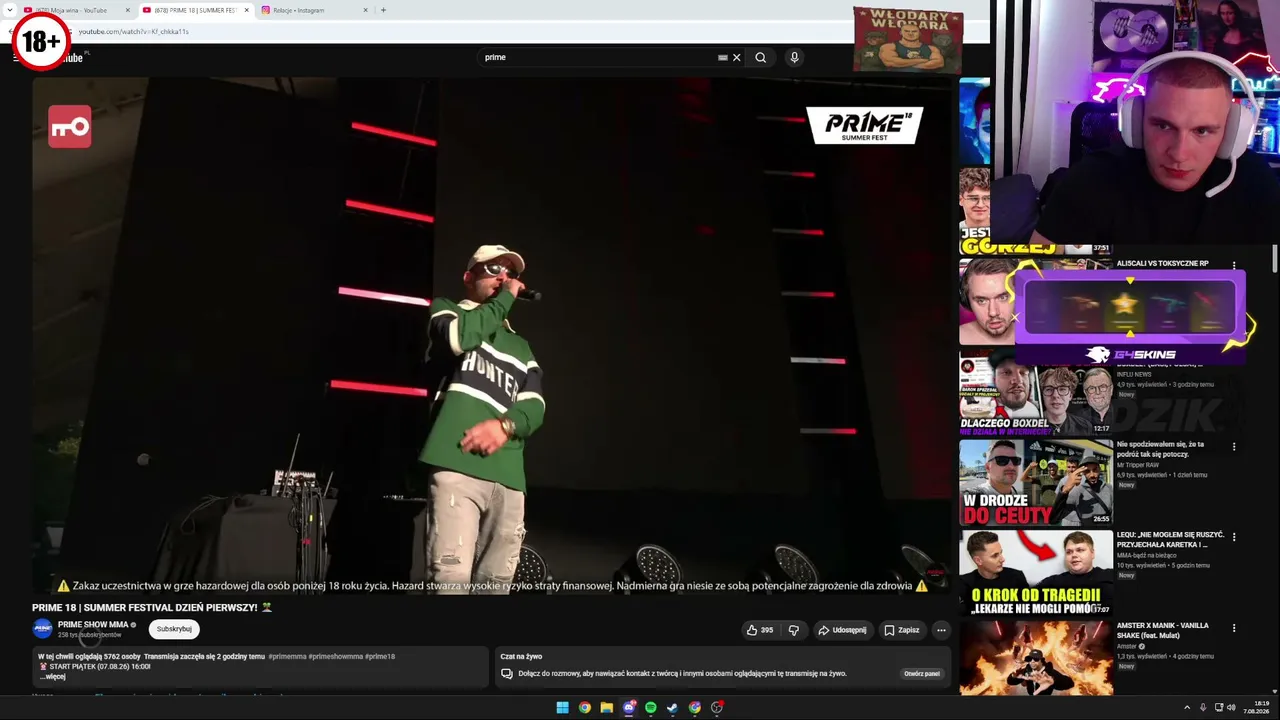Image resolution: width=1280 pixels, height=720 pixels.
Task: Subscribe with the Subskrybuj button
Action: [174, 629]
